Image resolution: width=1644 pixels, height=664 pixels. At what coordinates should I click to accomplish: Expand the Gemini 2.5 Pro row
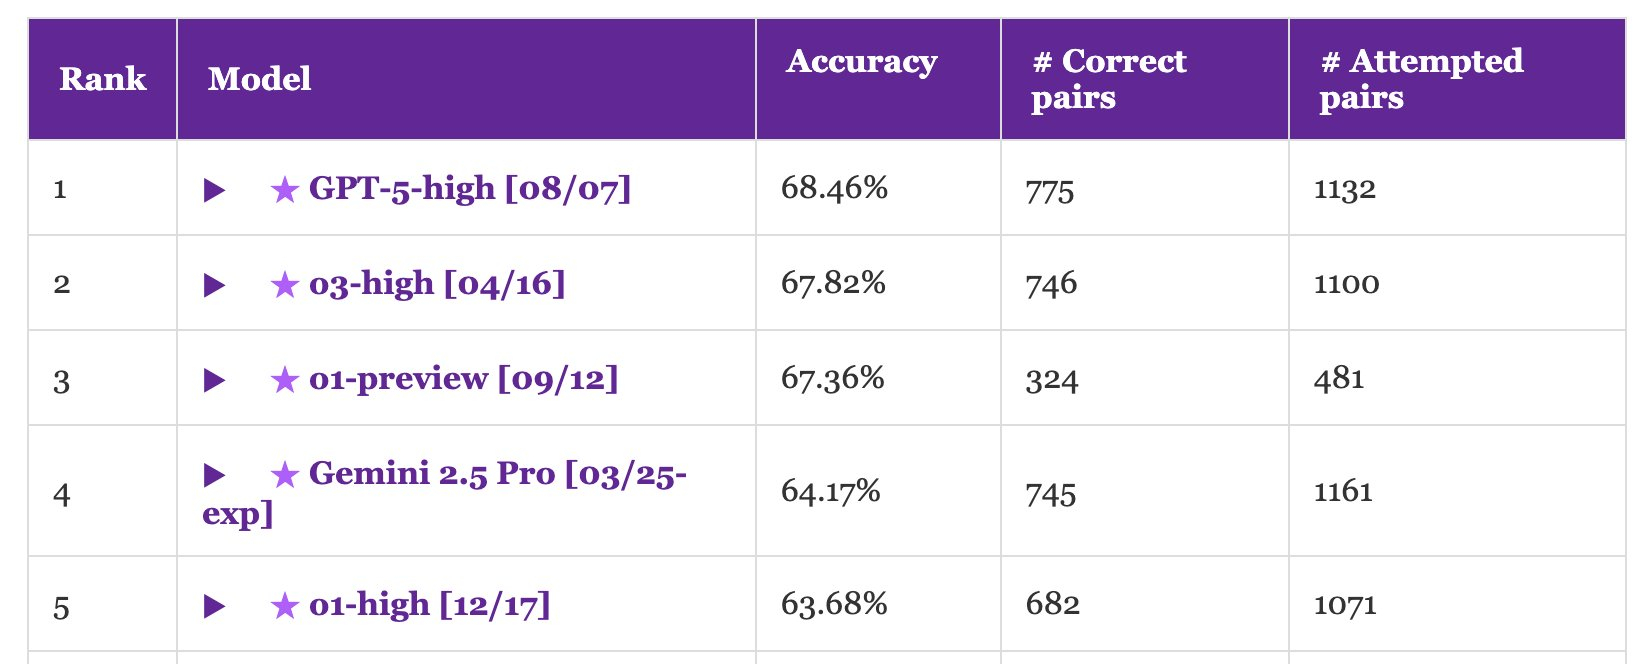[x=214, y=475]
